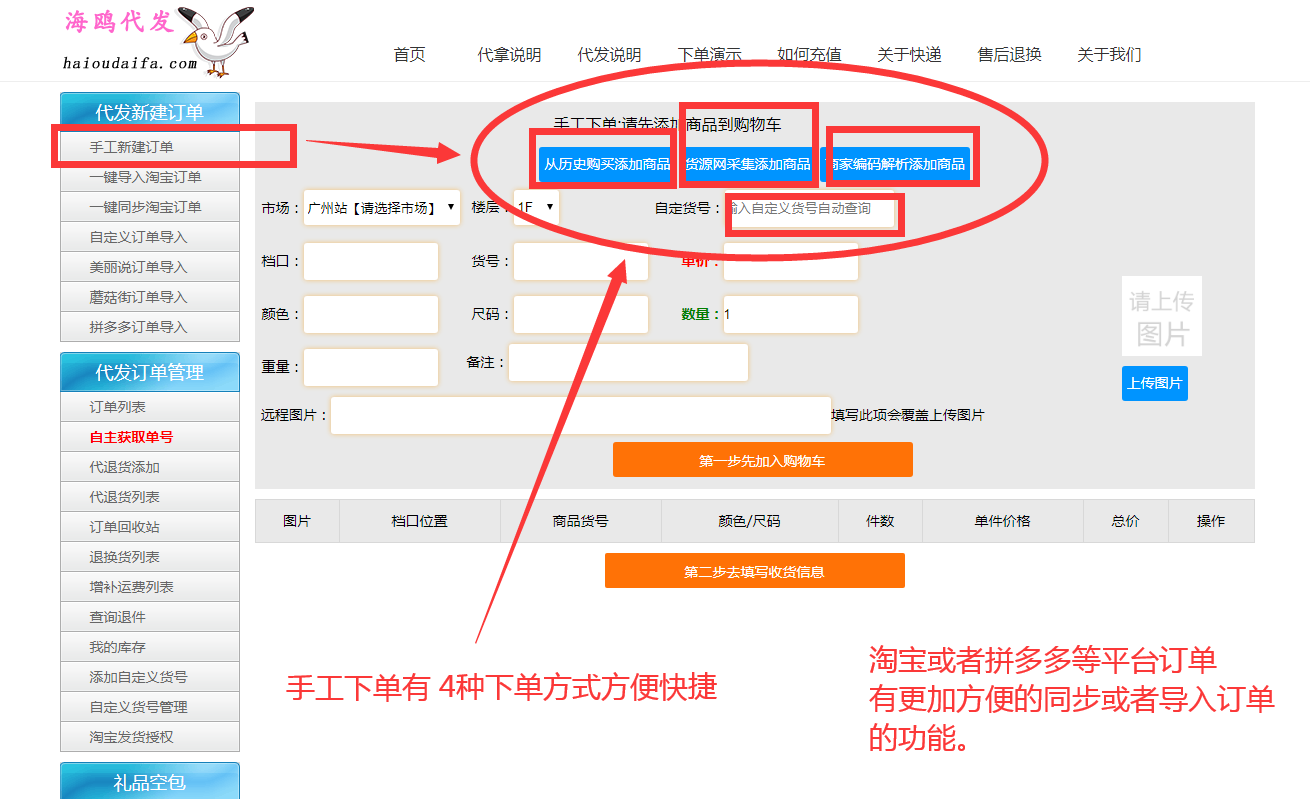Screen dimensions: 1310x799
Task: Open the 市场 广州站 dropdown
Action: pyautogui.click(x=381, y=208)
